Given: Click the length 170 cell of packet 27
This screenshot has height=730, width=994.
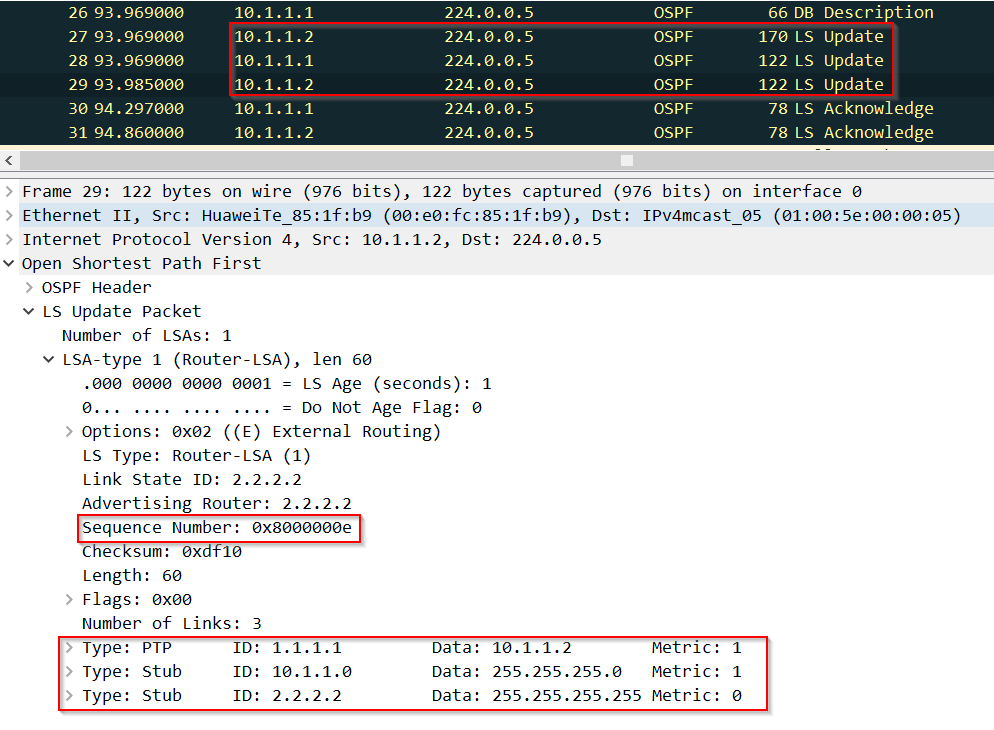Looking at the screenshot, I should (773, 37).
